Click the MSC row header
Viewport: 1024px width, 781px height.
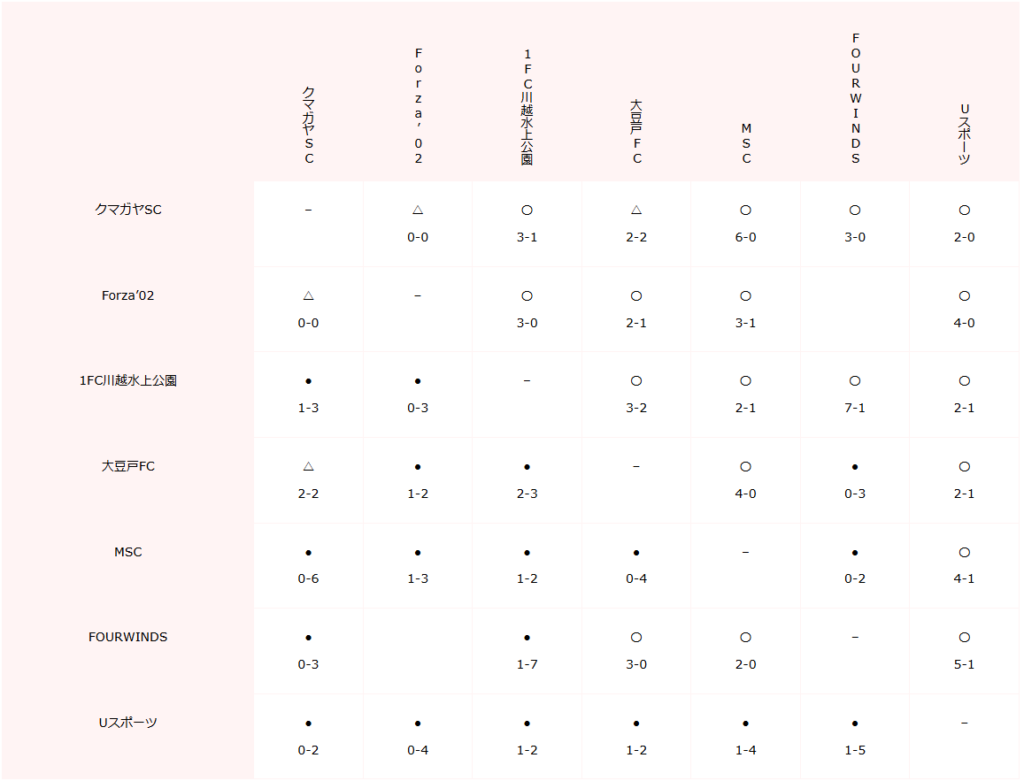128,552
